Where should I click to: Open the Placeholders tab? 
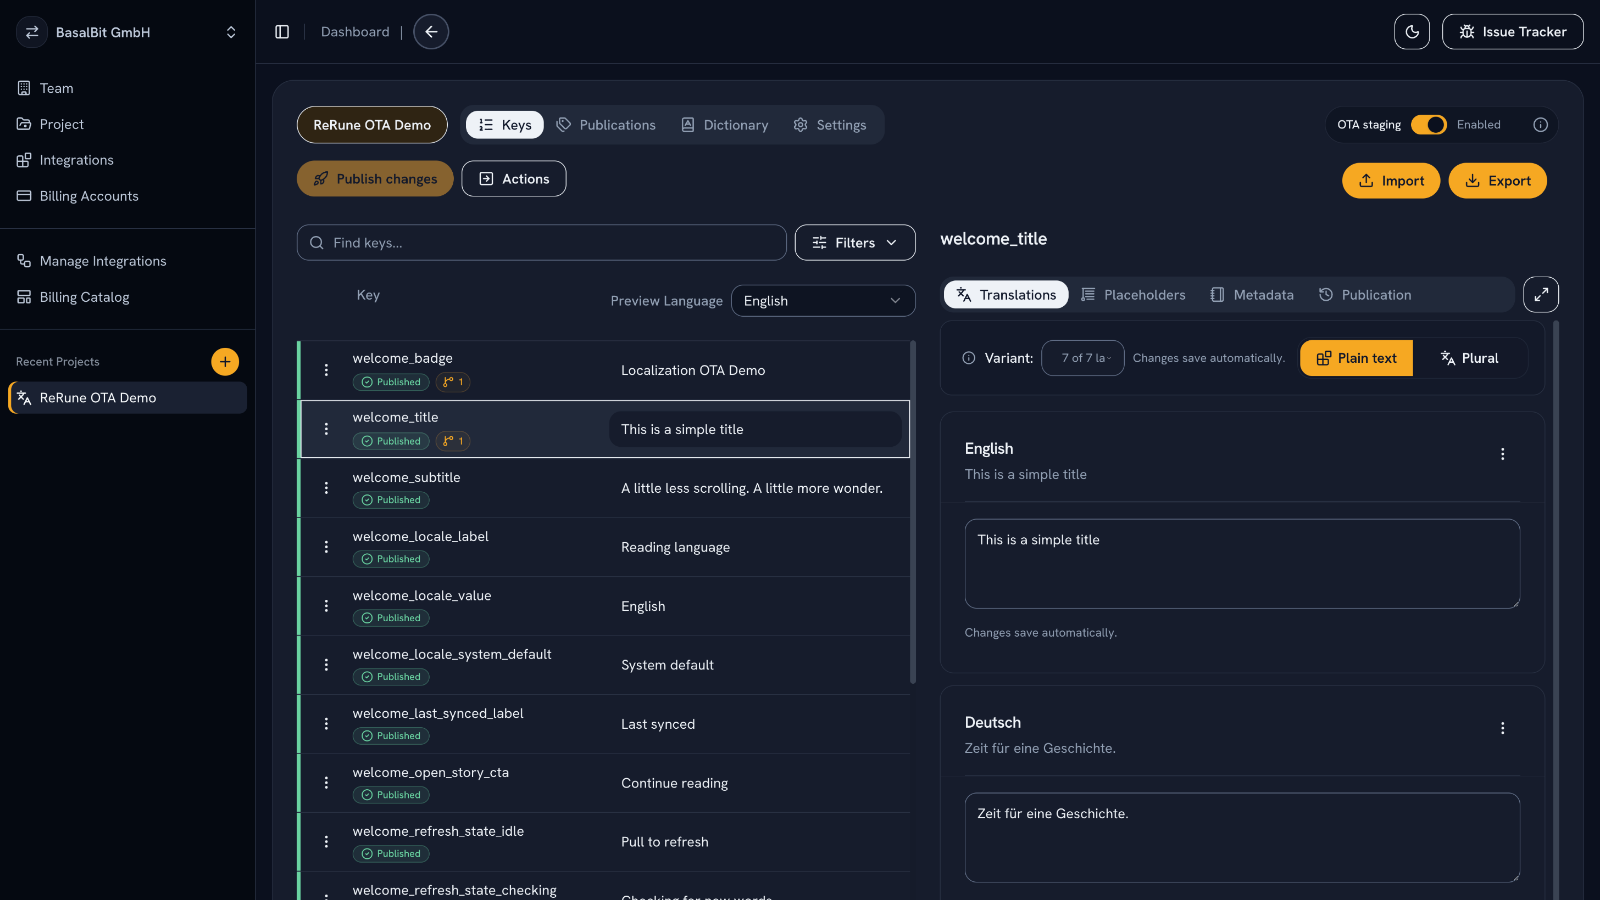[1133, 295]
